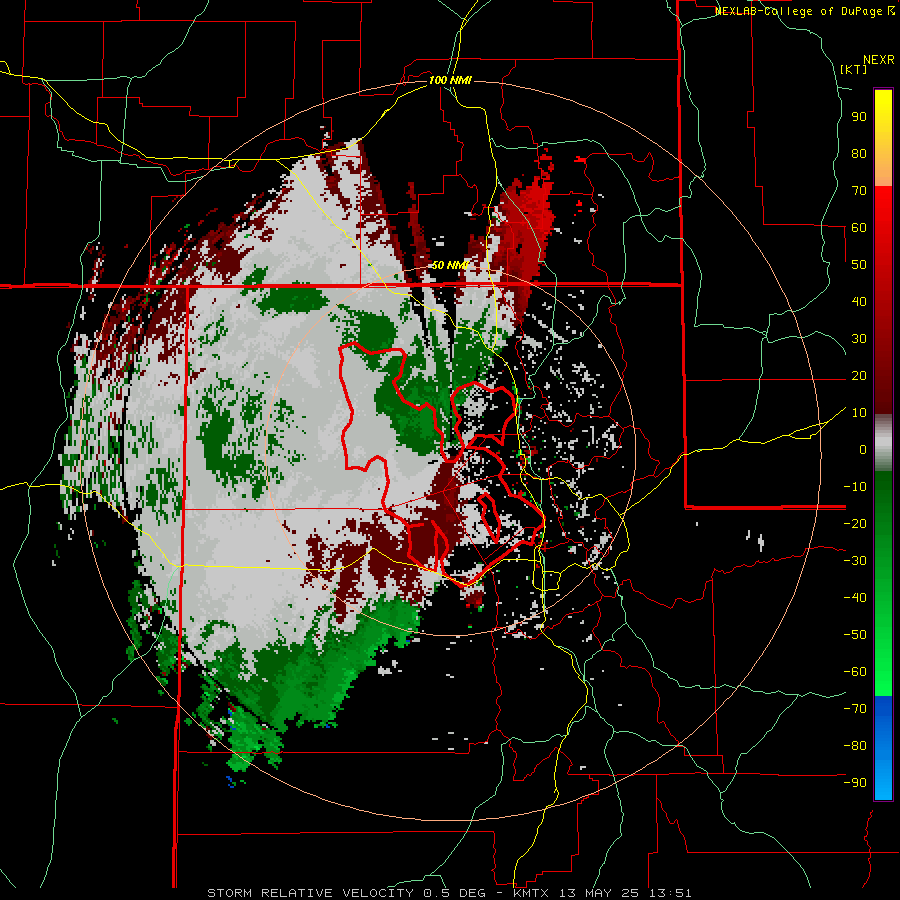This screenshot has width=900, height=900.
Task: Click the positive 40 scale value
Action: tap(859, 301)
